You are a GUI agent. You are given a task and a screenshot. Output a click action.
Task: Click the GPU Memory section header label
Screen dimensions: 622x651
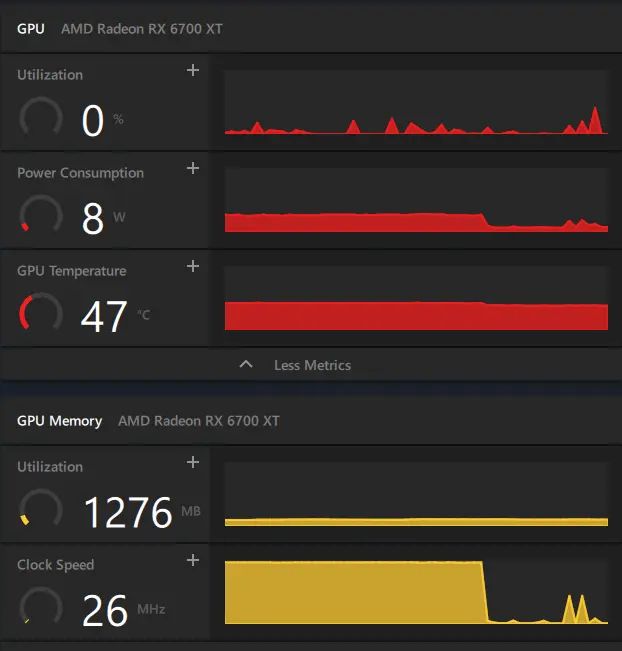59,421
